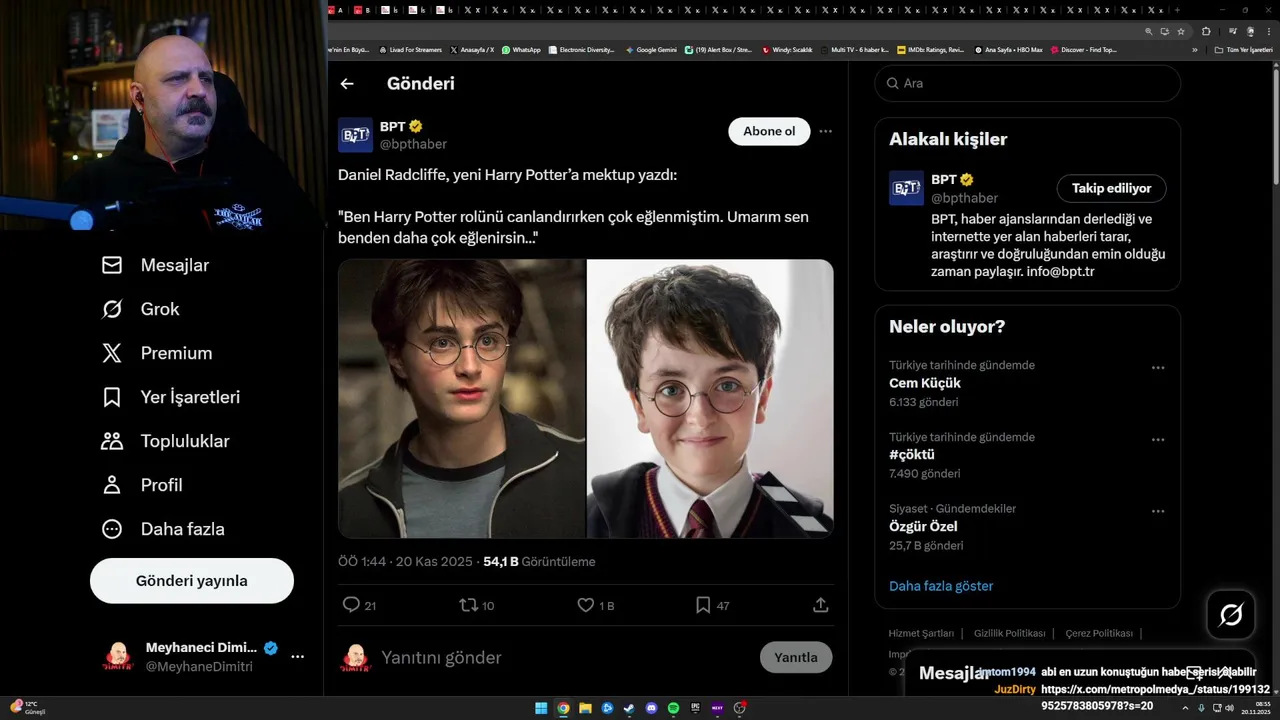Click the BPT avatar in the post header
The height and width of the screenshot is (720, 1280).
coord(355,135)
